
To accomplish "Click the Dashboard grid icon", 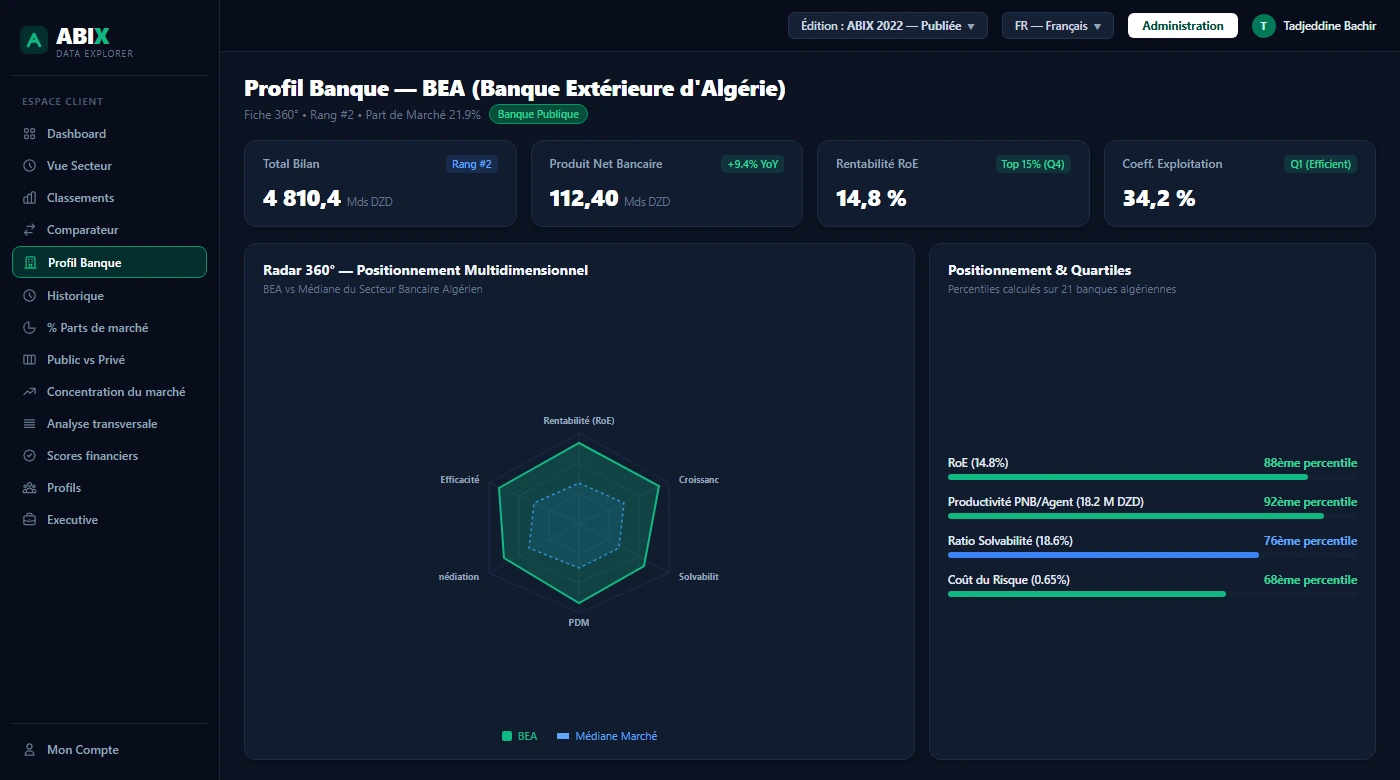I will coord(29,134).
